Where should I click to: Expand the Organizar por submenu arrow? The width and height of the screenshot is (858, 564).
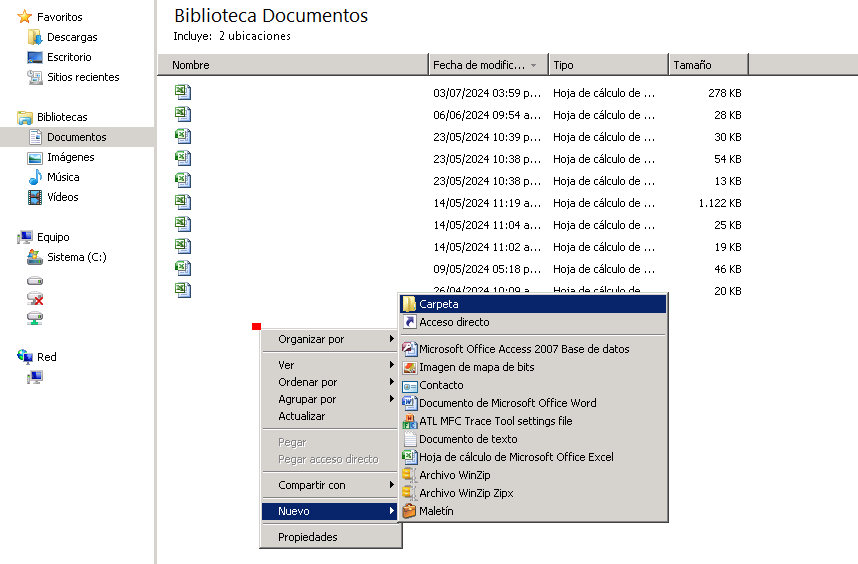pyautogui.click(x=392, y=339)
